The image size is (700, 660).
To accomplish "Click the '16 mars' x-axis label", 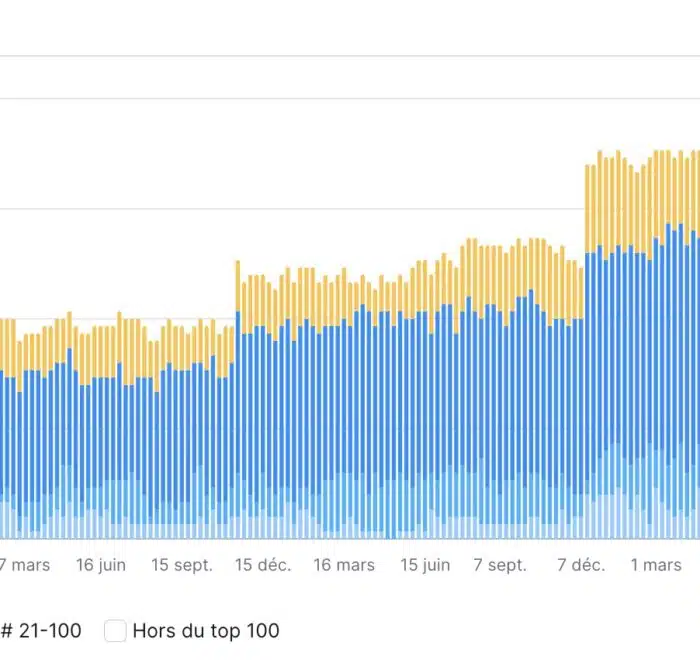I will [344, 565].
